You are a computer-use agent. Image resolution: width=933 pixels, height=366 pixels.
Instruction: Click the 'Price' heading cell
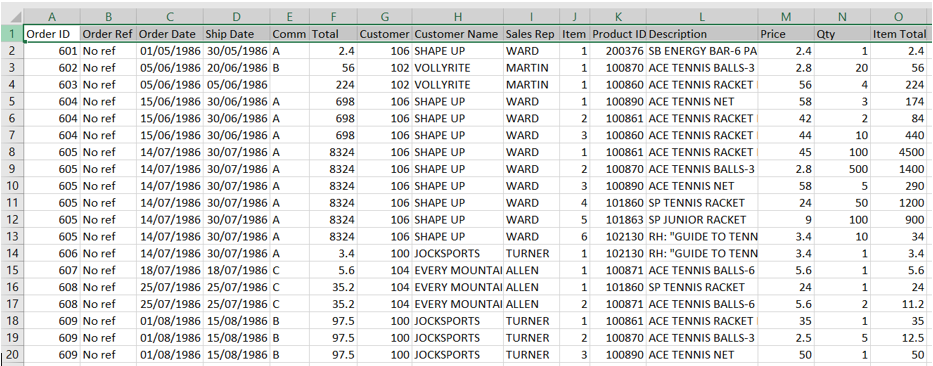coord(787,34)
